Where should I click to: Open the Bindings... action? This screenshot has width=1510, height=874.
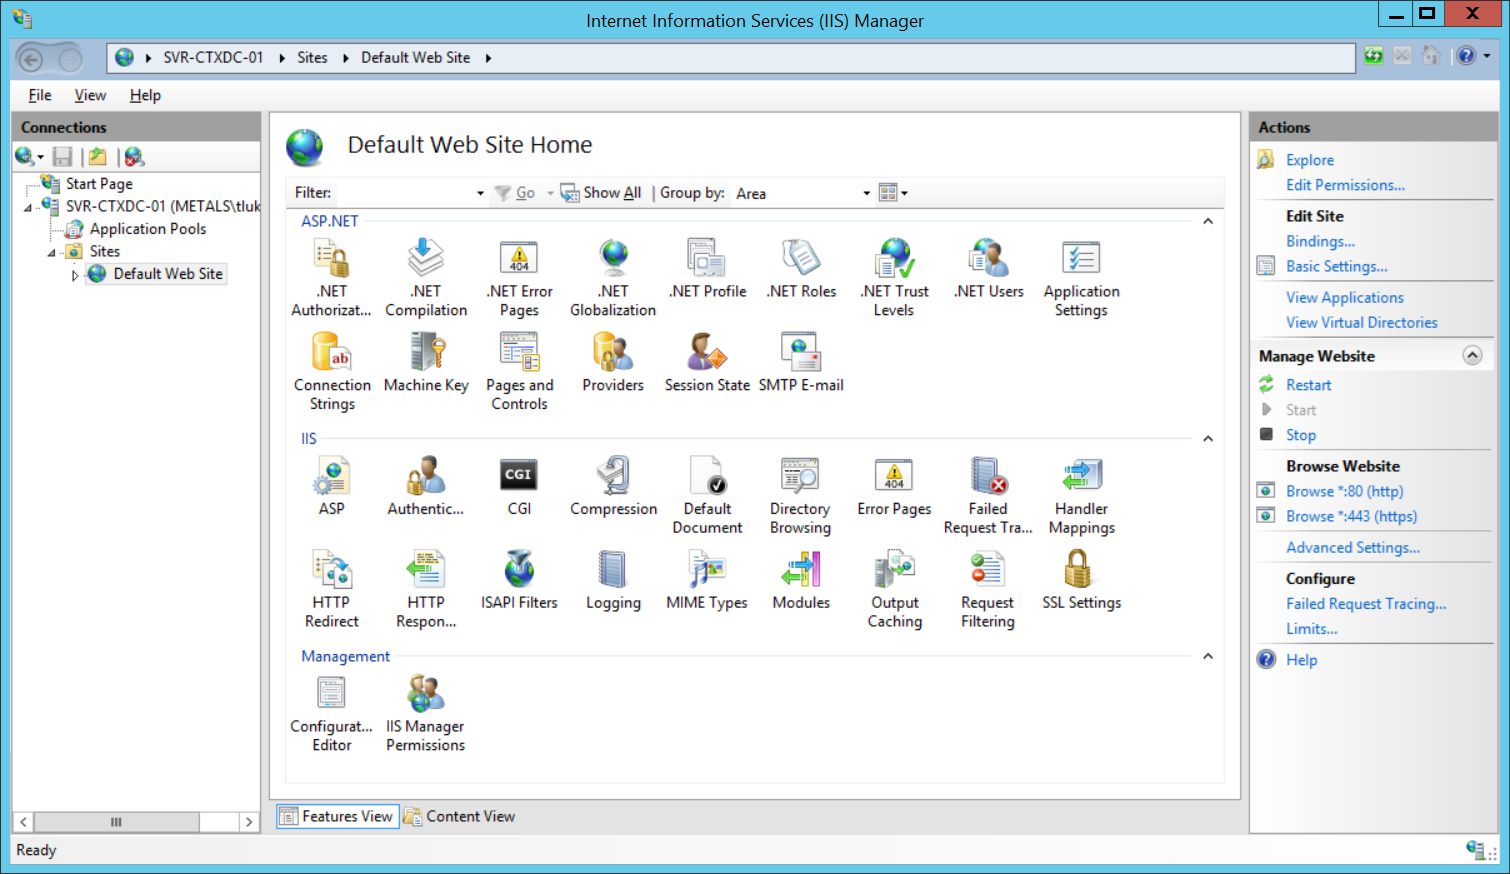click(1320, 241)
